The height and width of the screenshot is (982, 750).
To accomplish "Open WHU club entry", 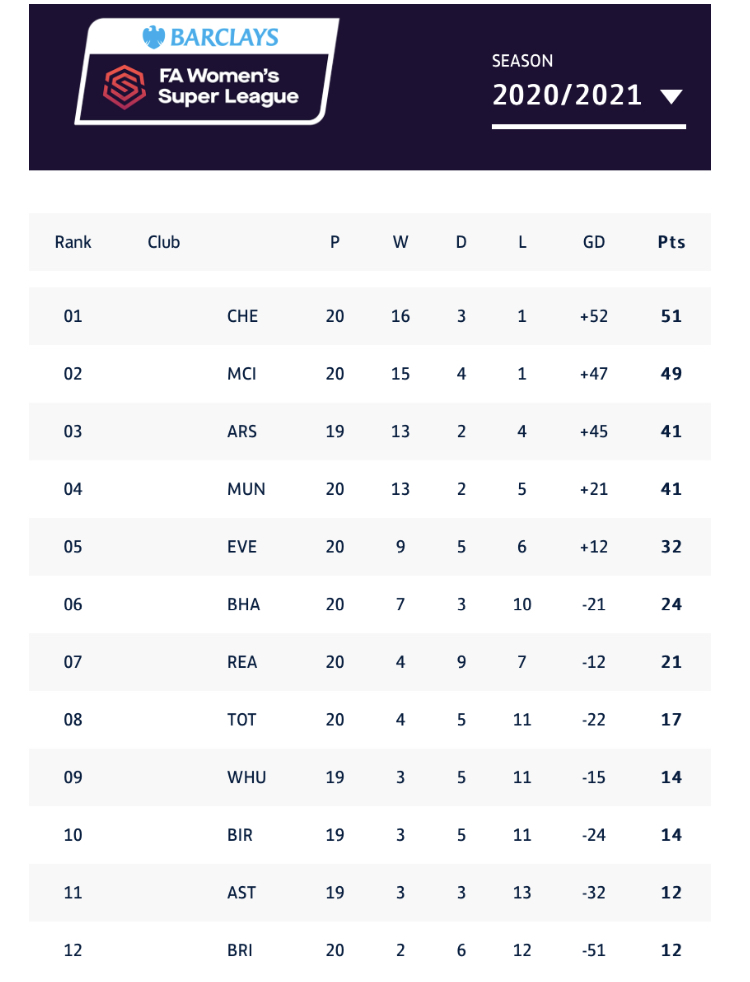I will coord(246,777).
